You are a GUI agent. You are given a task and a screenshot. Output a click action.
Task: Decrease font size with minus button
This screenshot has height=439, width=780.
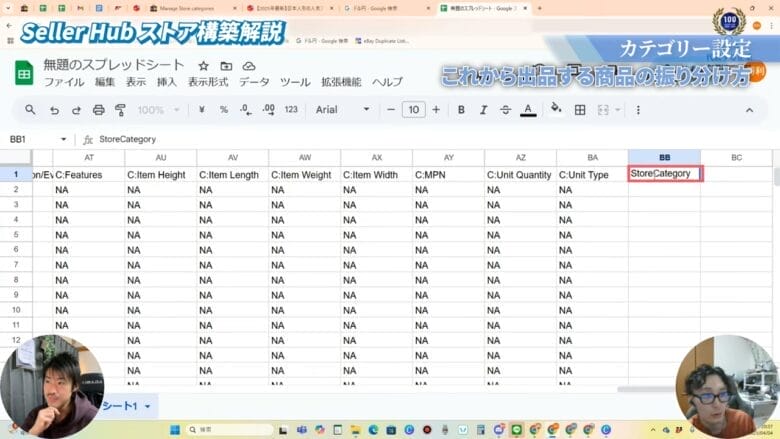(391, 110)
